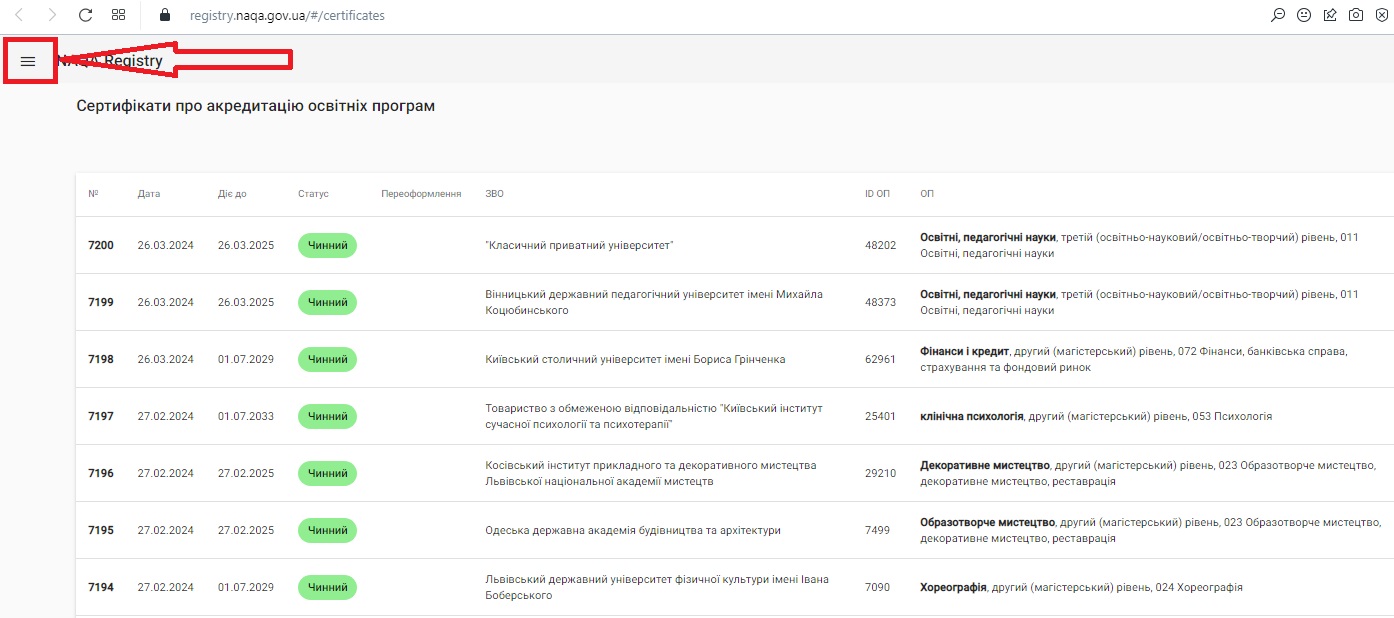Open the browser tab grid view
Viewport: 1394px width, 618px height.
click(x=119, y=15)
